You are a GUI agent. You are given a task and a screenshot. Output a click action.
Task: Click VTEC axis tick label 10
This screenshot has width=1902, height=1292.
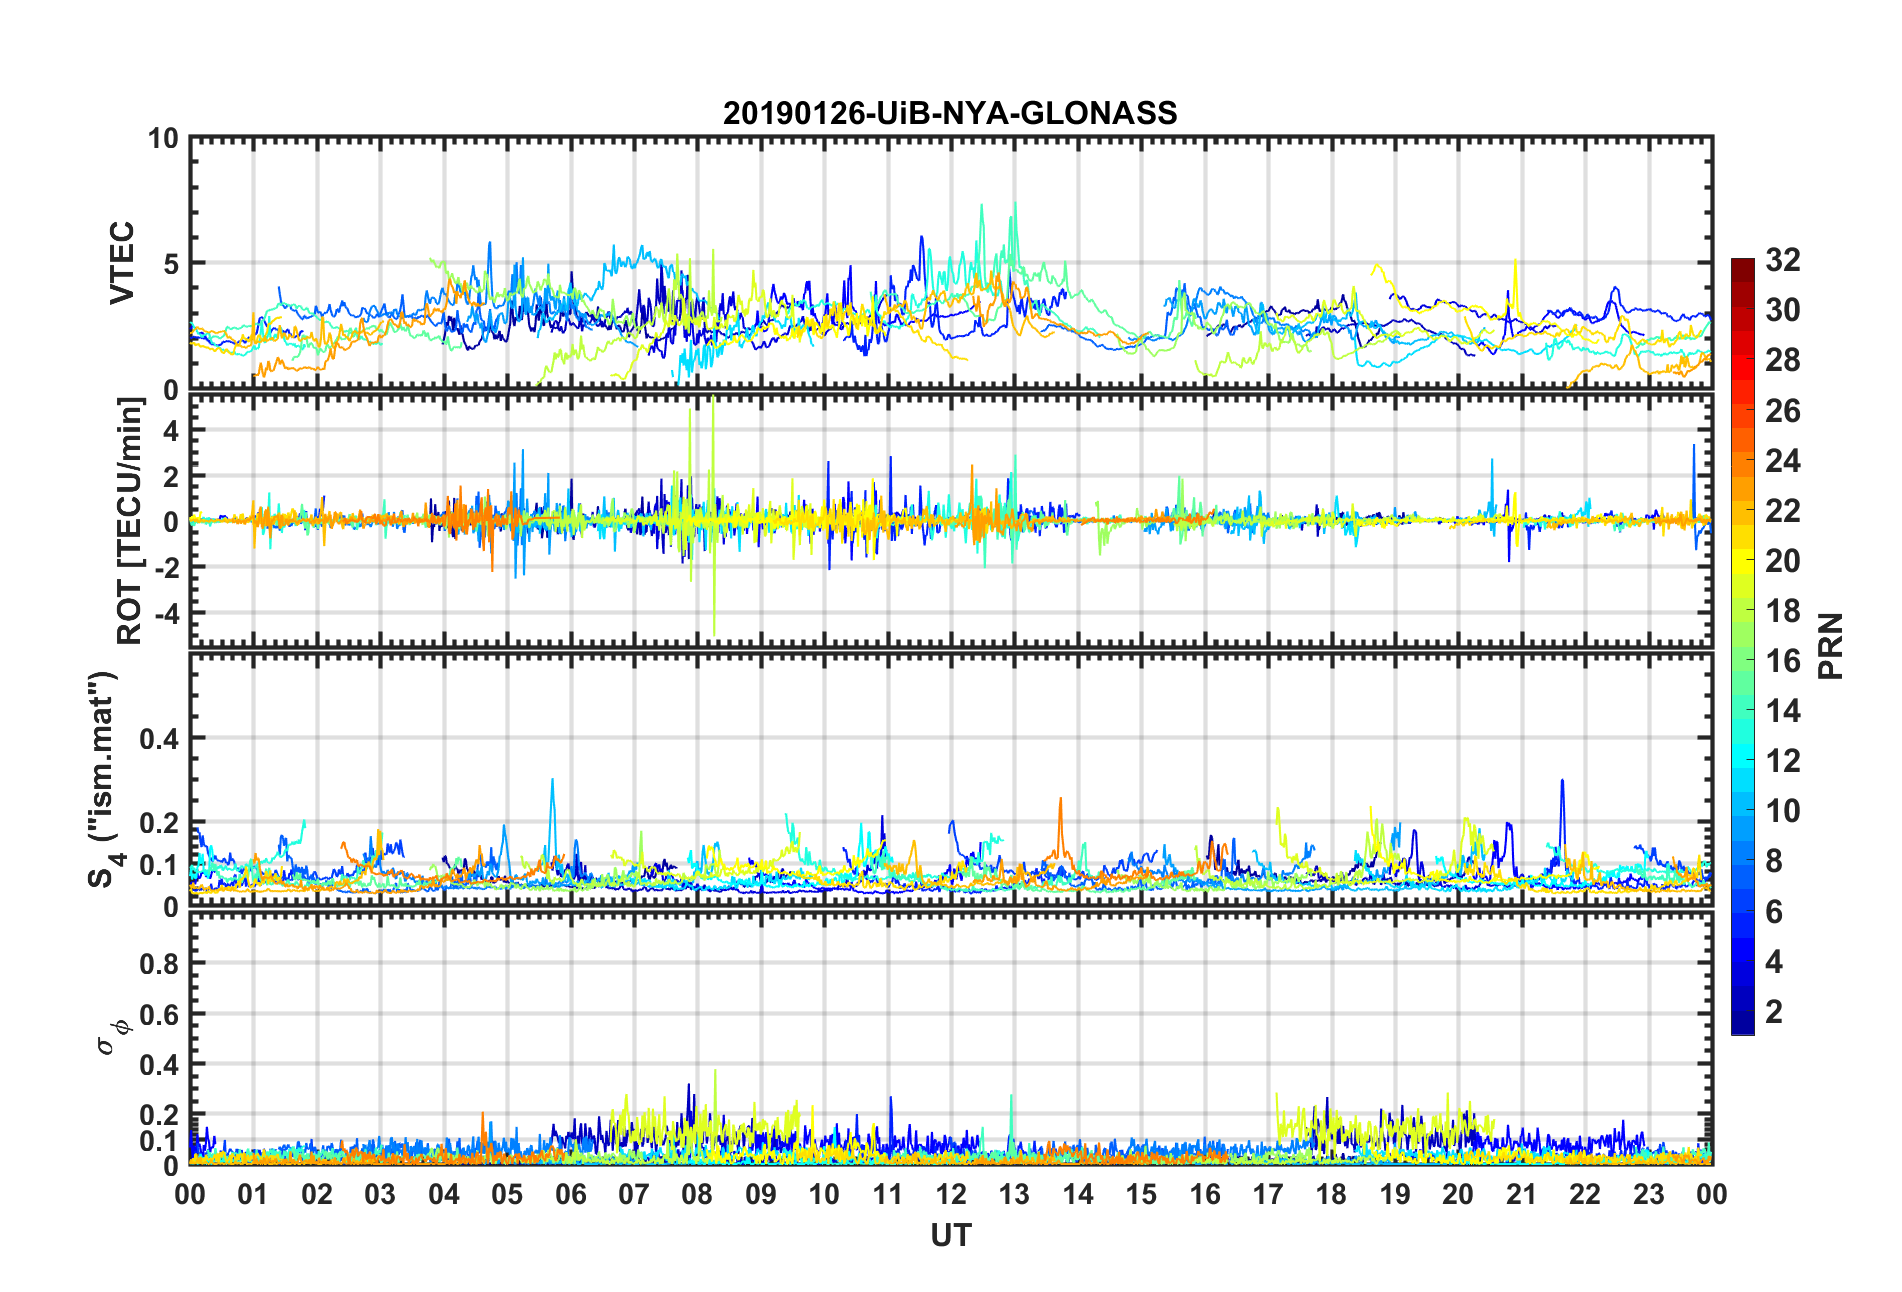(x=162, y=138)
